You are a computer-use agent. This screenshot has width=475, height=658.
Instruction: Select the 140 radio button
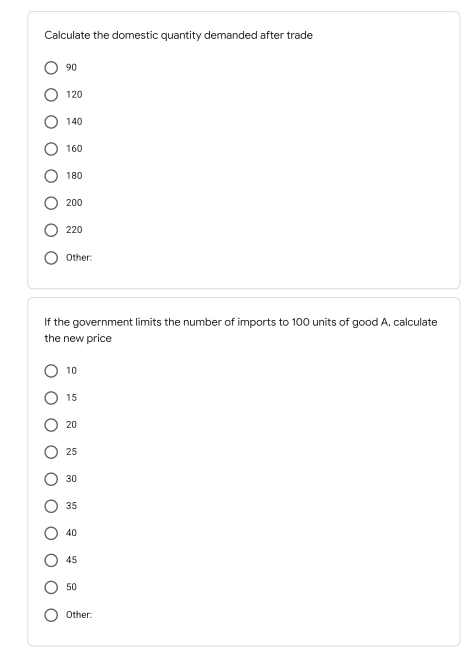pos(51,122)
